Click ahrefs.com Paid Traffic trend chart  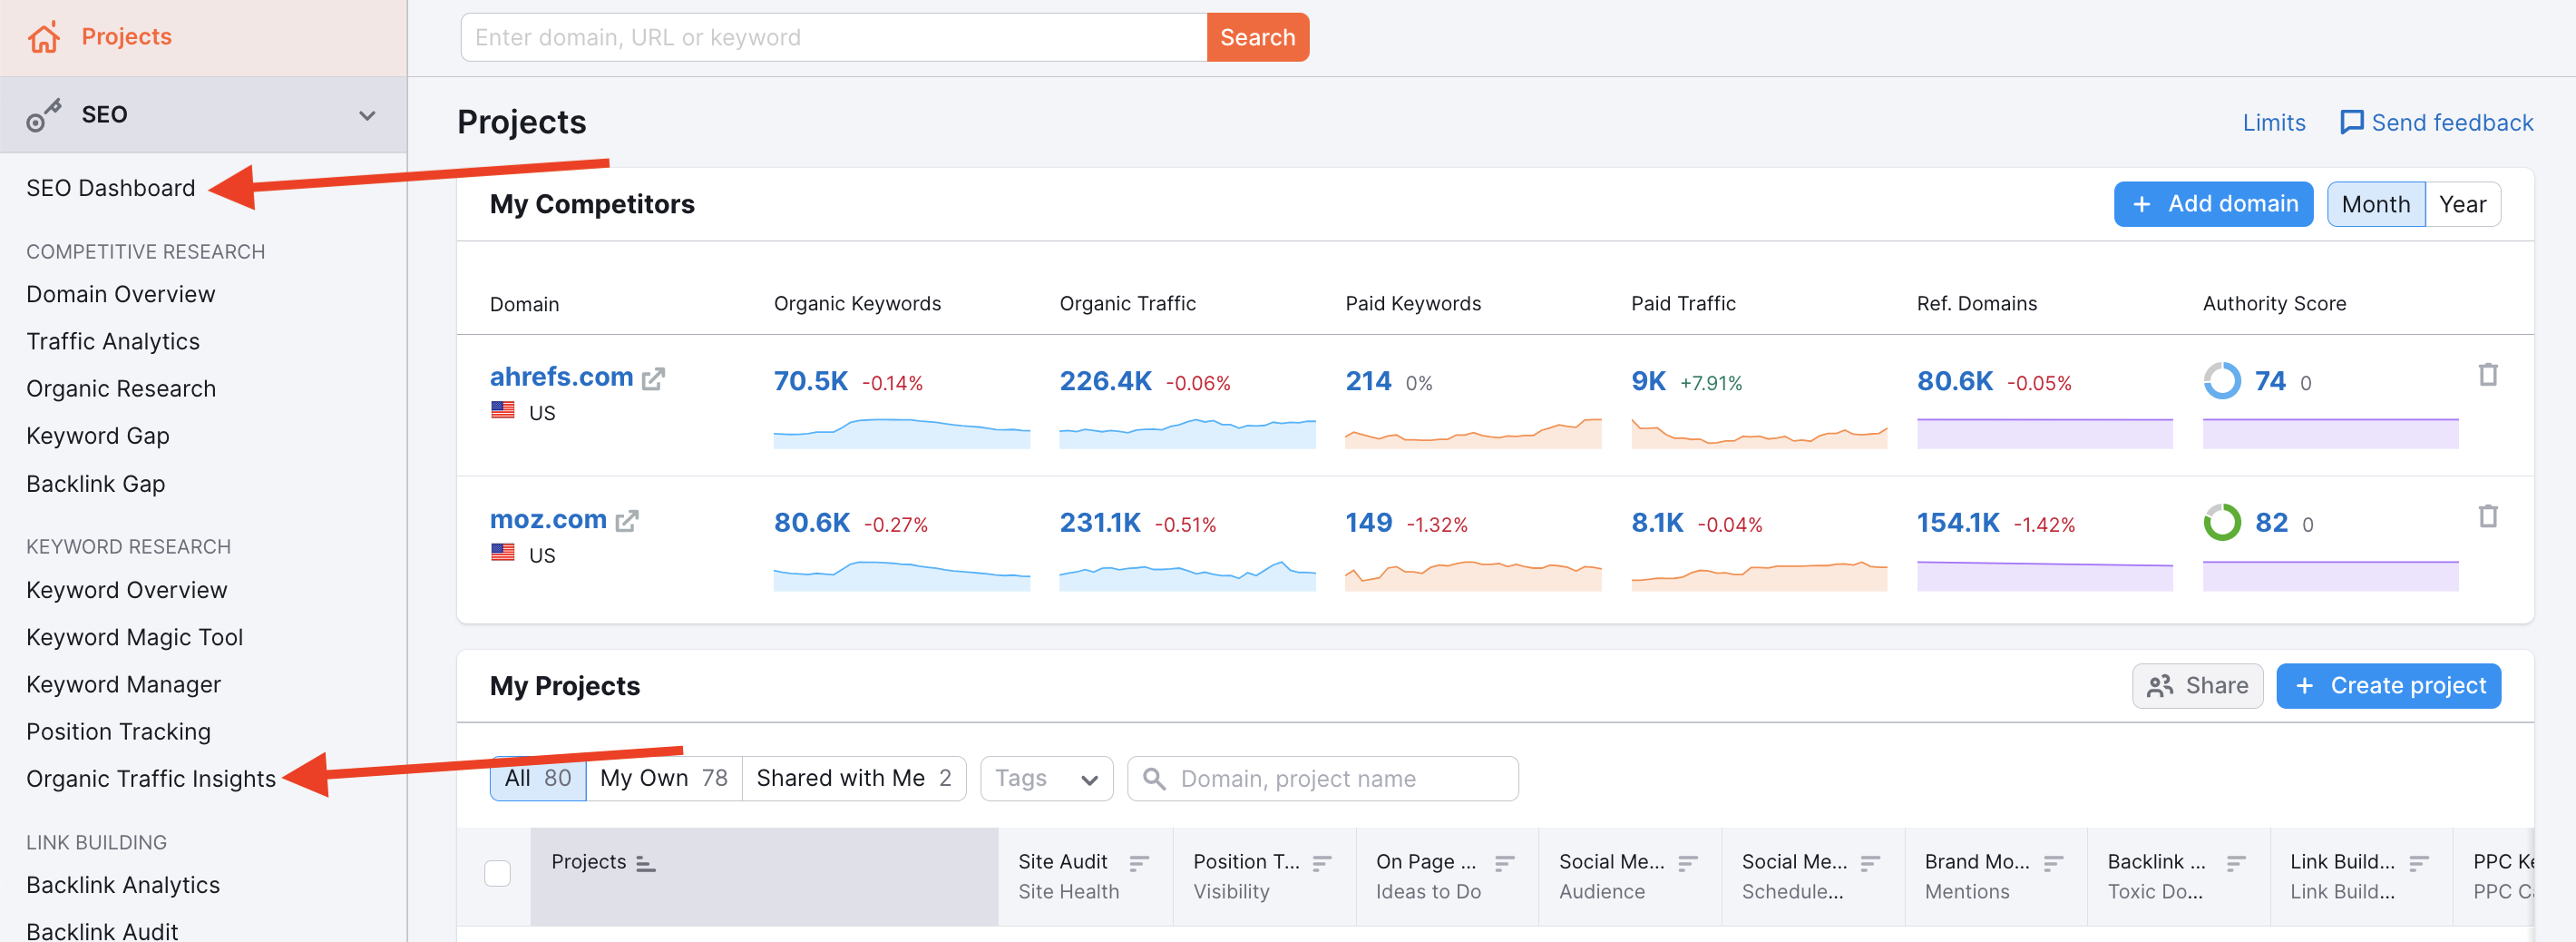(x=1759, y=433)
